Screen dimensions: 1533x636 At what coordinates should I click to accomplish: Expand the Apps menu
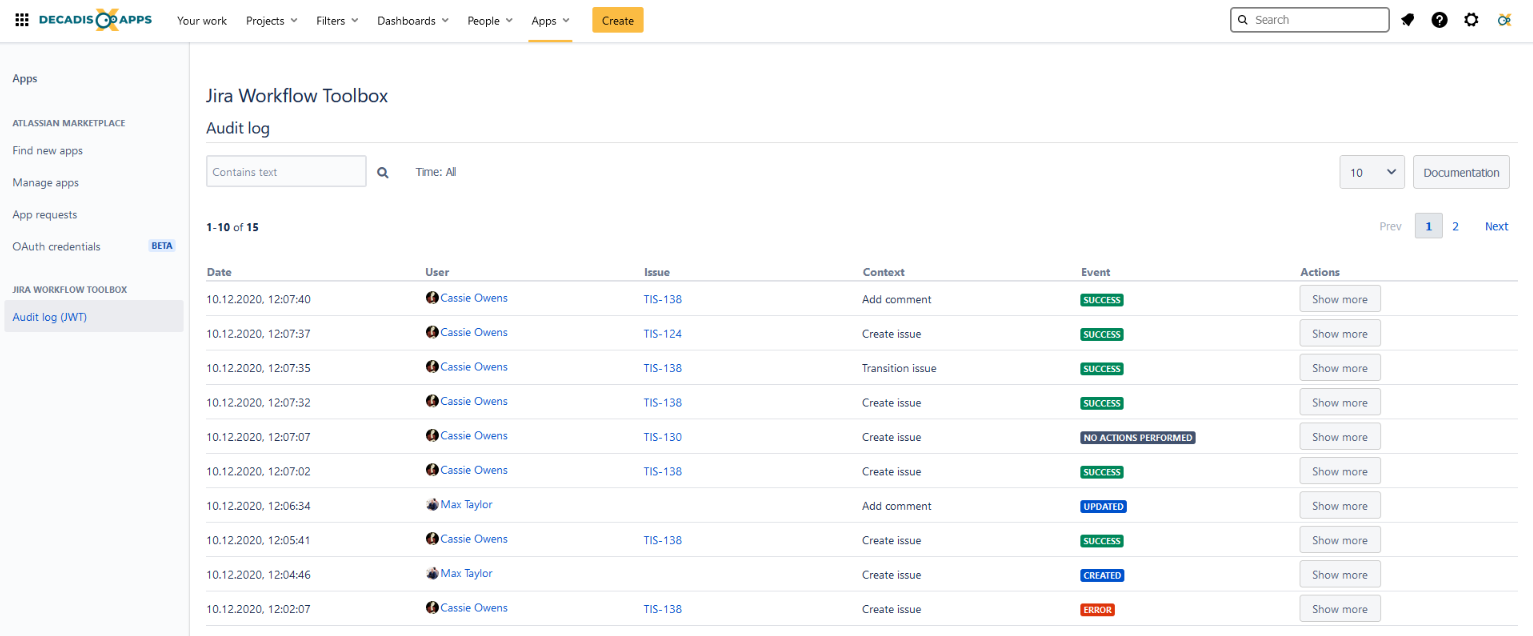point(551,20)
